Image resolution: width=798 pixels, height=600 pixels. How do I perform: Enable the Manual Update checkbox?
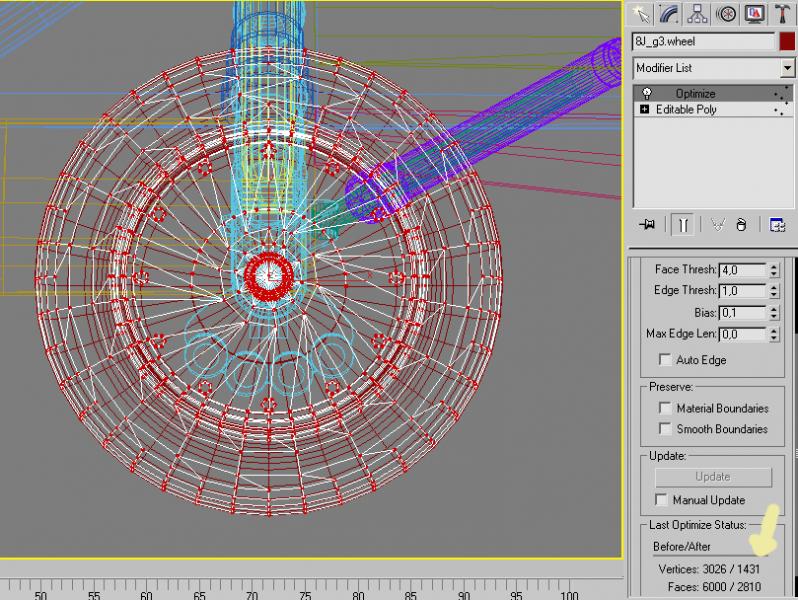[x=661, y=499]
